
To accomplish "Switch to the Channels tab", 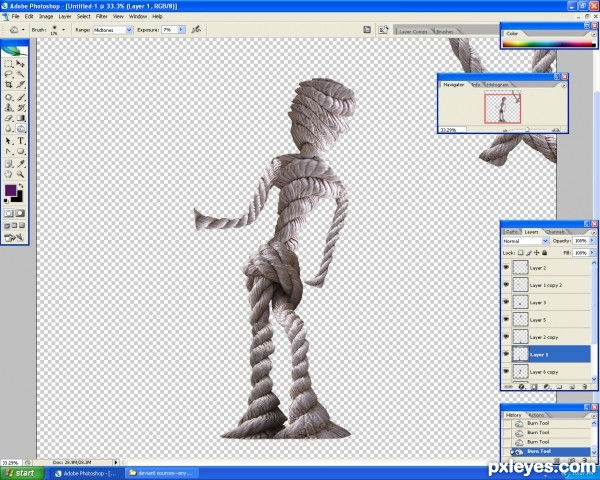I will [x=554, y=232].
